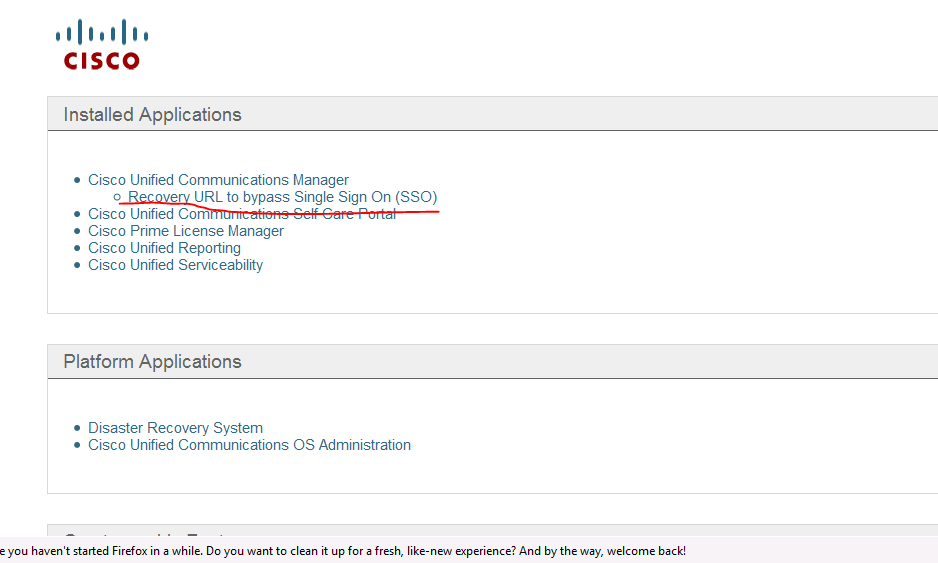Open Cisco Unified Communications Self Care Portal
Viewport: 938px width, 563px height.
(x=242, y=214)
